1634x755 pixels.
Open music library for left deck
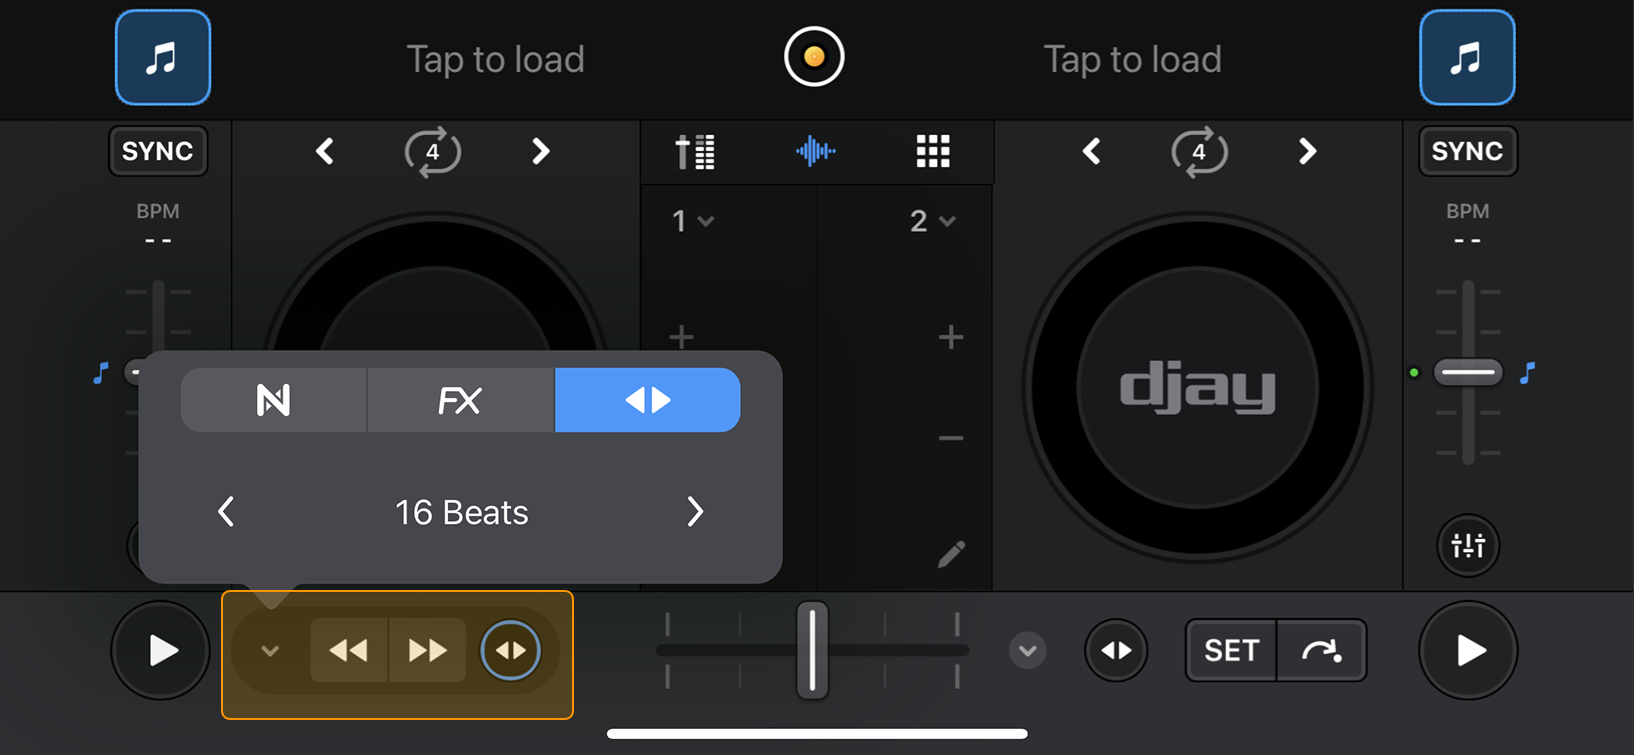click(x=163, y=58)
